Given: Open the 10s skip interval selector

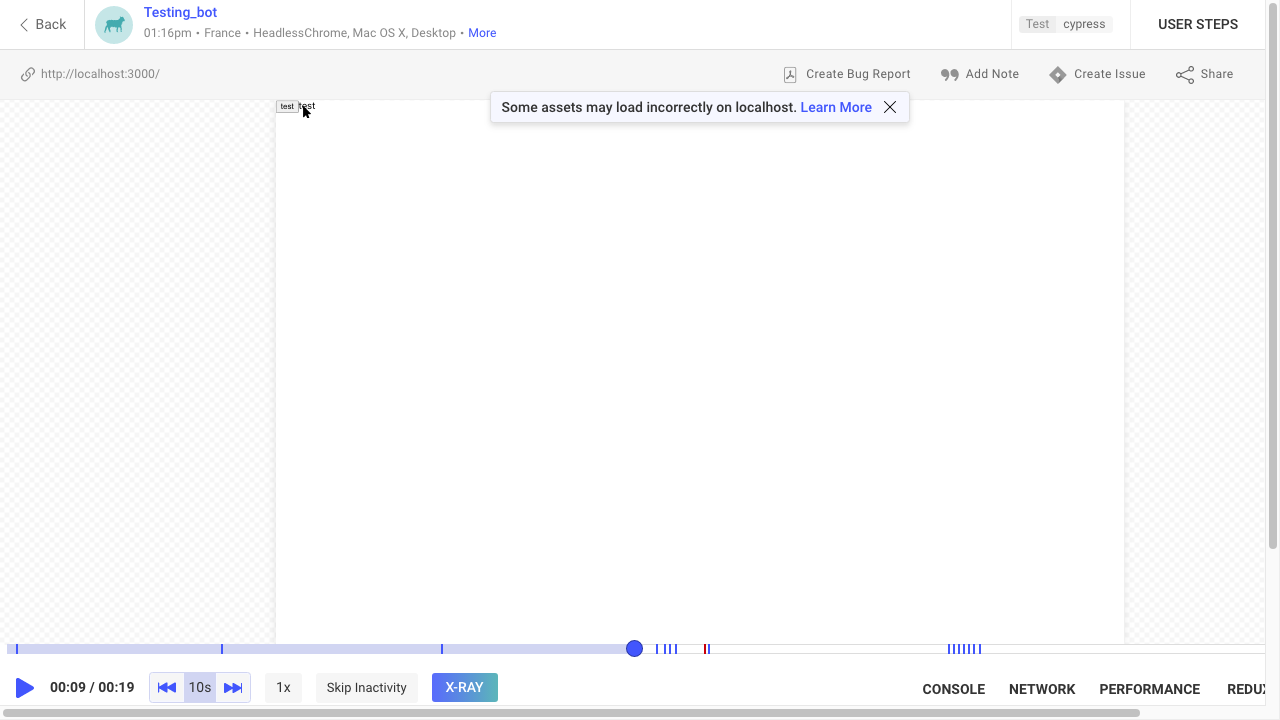Looking at the screenshot, I should point(200,688).
